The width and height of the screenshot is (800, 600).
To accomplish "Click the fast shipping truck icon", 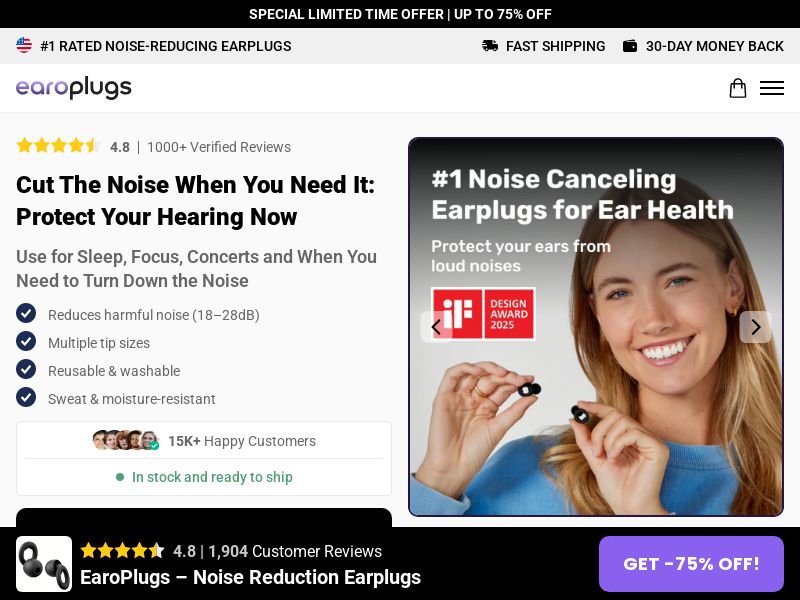I will 490,46.
